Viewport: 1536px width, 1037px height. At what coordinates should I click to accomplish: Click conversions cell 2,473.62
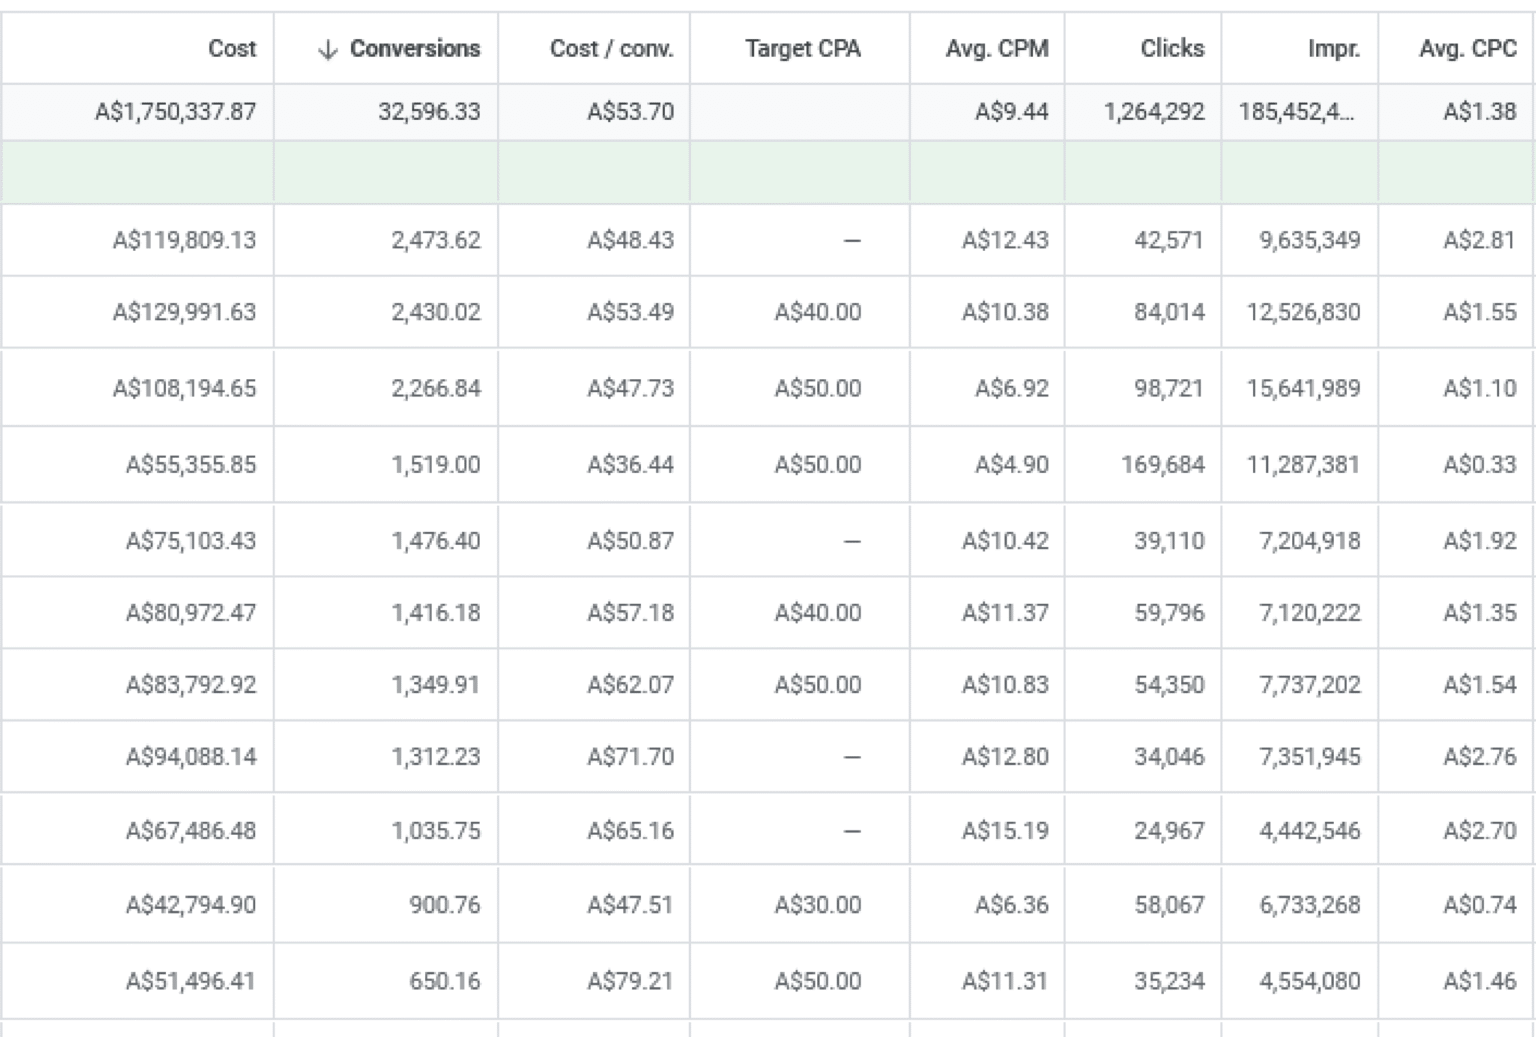(x=435, y=241)
